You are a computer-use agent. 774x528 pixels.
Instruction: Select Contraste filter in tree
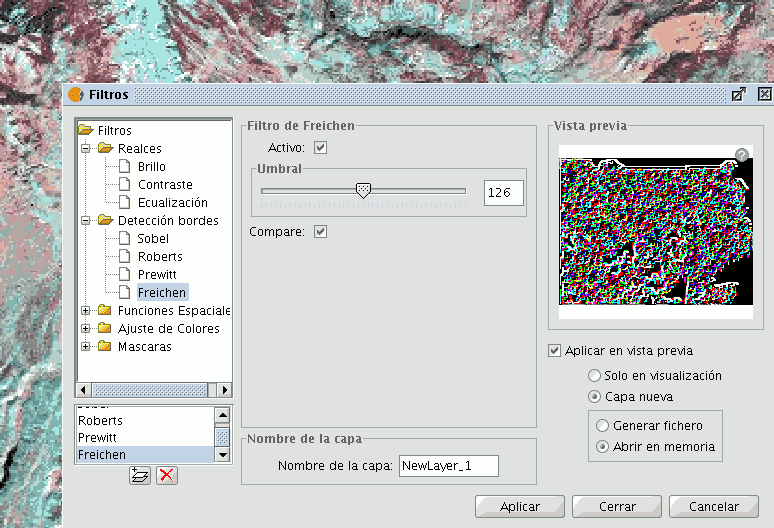tap(165, 185)
